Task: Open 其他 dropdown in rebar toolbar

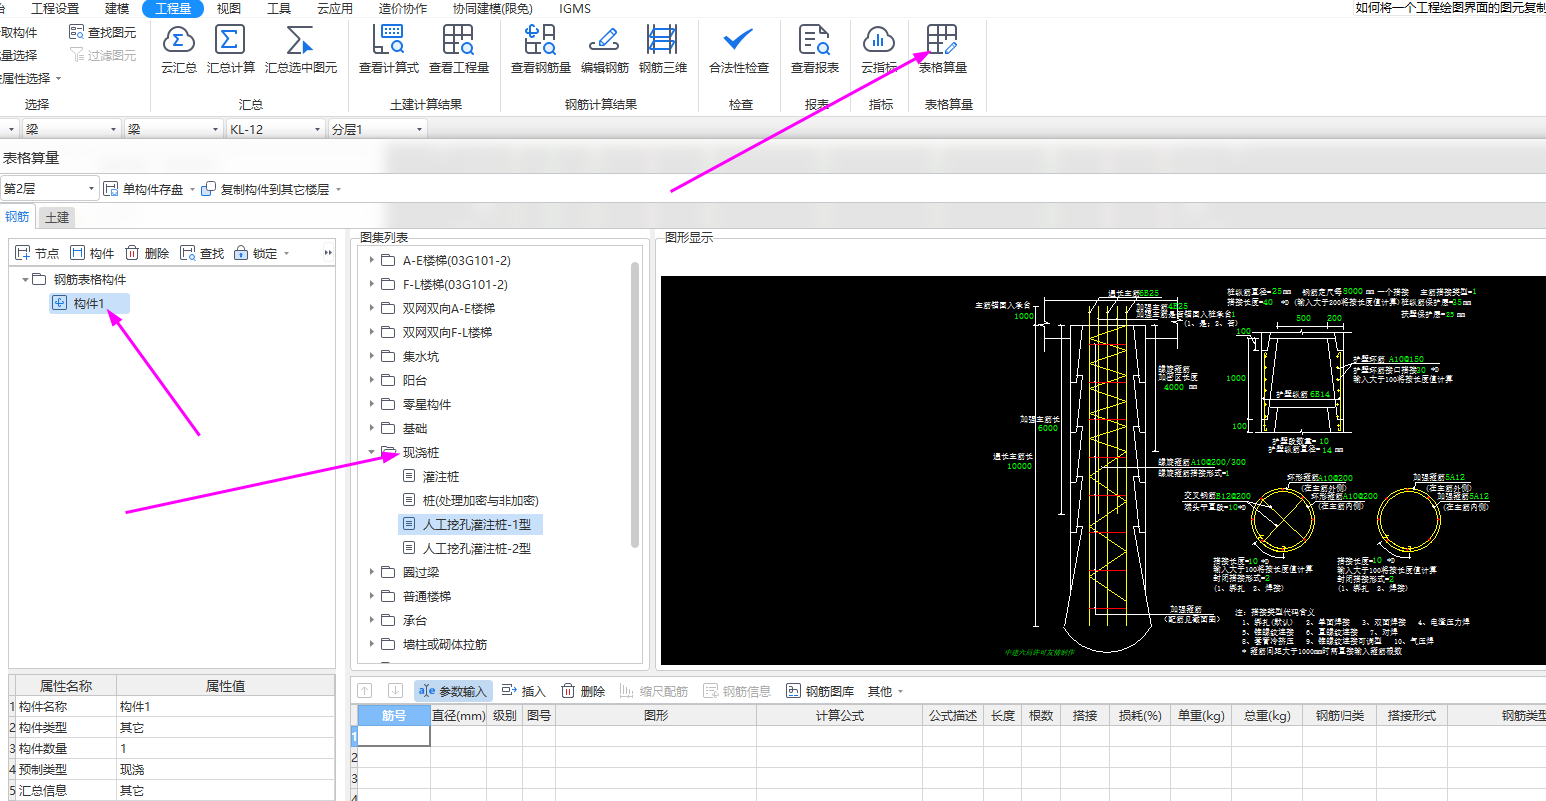Action: click(x=885, y=691)
